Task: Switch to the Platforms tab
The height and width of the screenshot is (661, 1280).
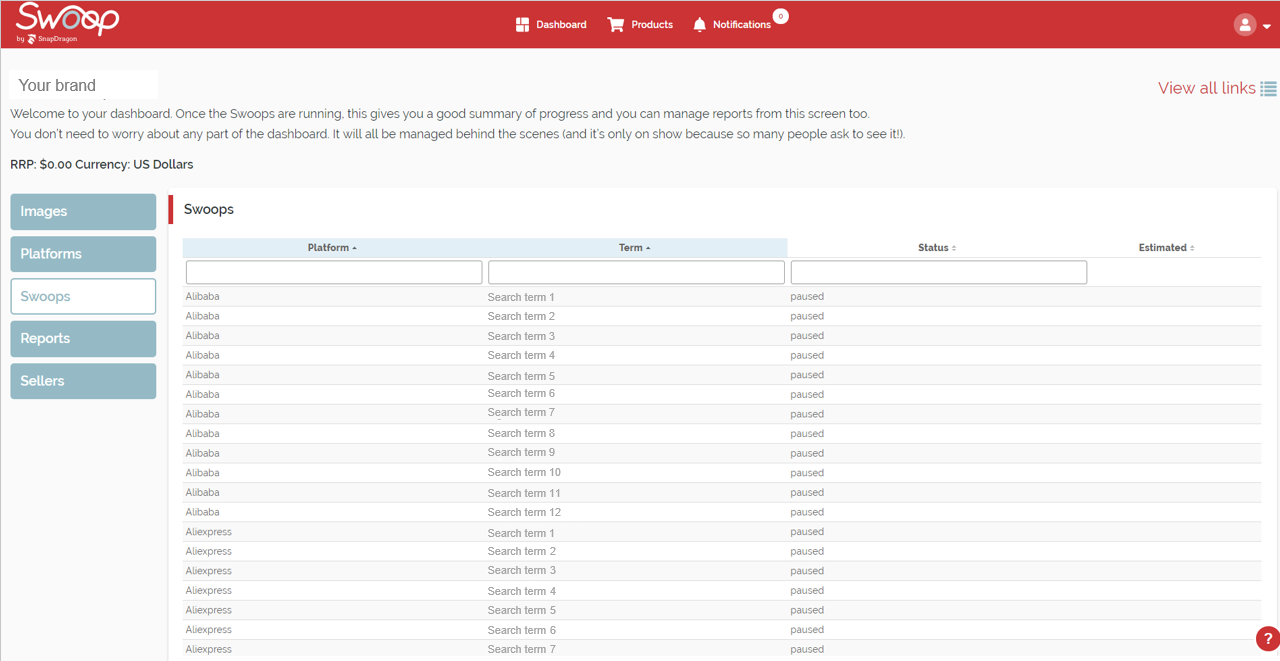Action: pyautogui.click(x=83, y=254)
